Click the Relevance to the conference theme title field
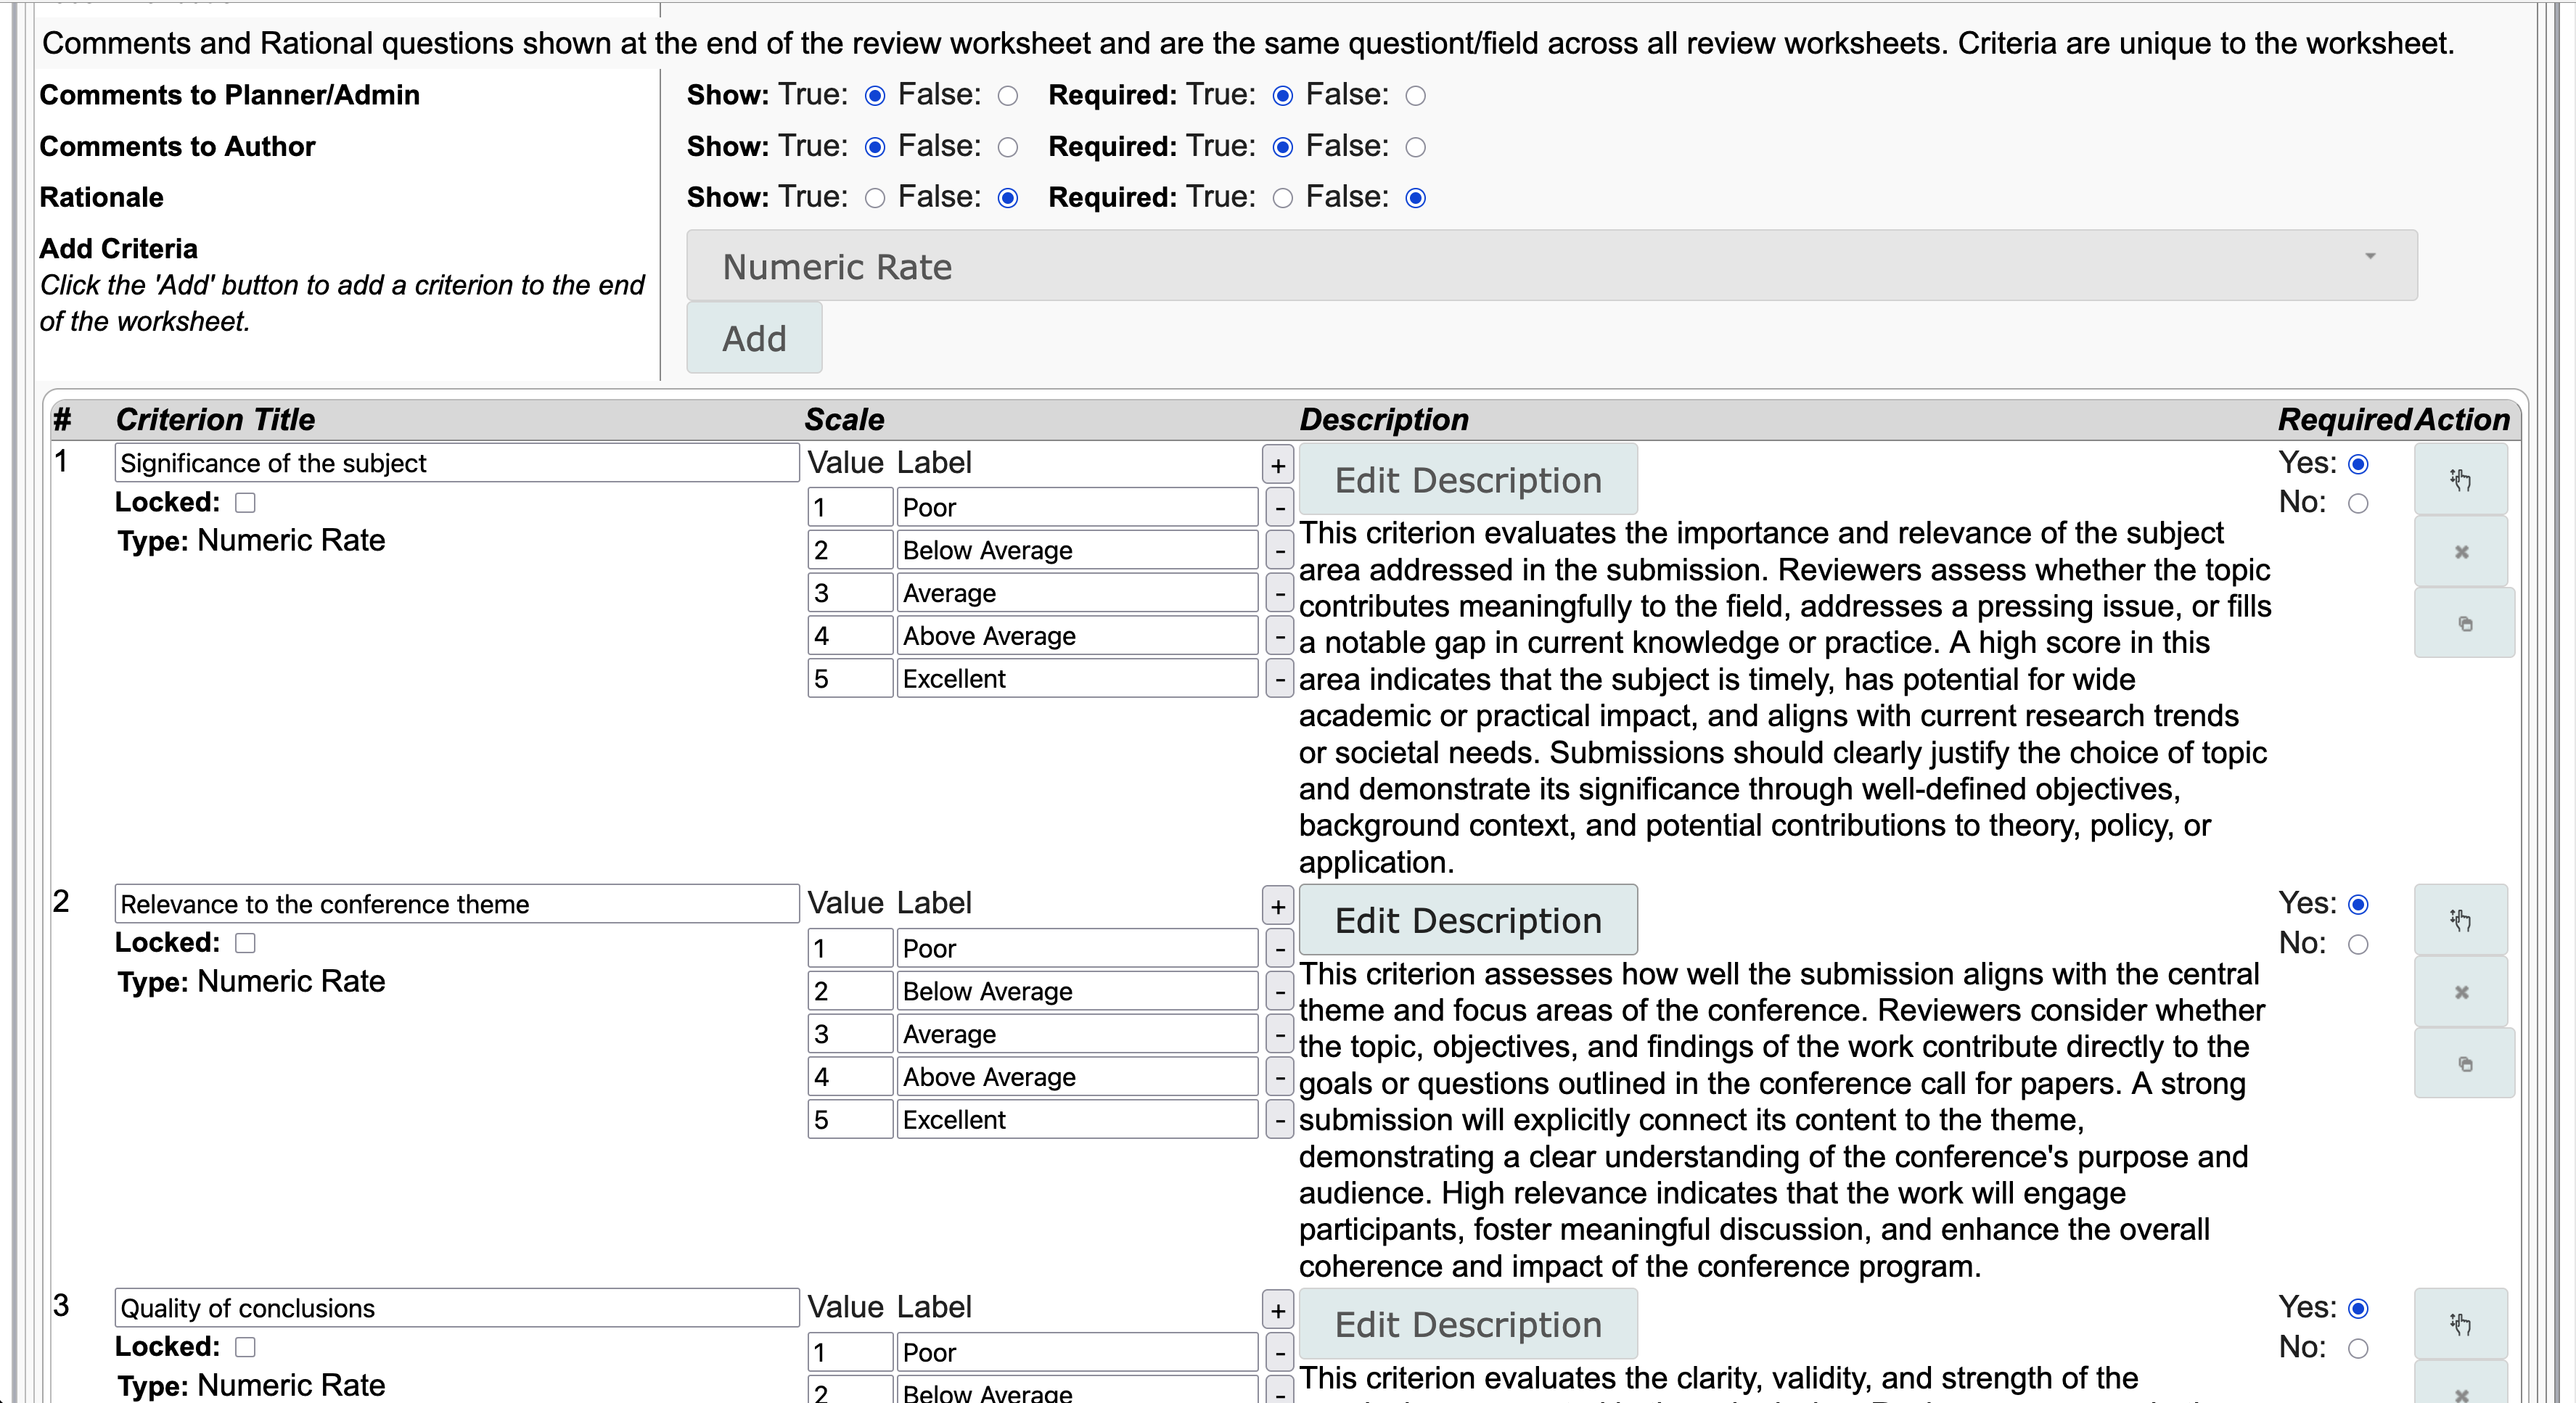 tap(456, 904)
